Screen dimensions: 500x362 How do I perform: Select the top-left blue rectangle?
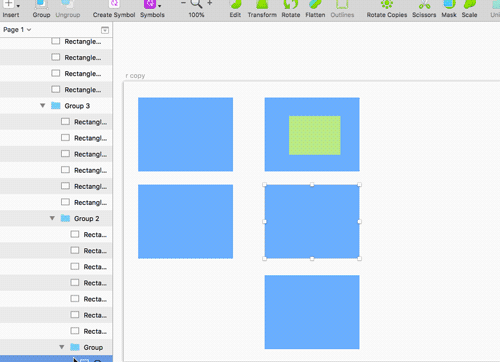point(186,134)
